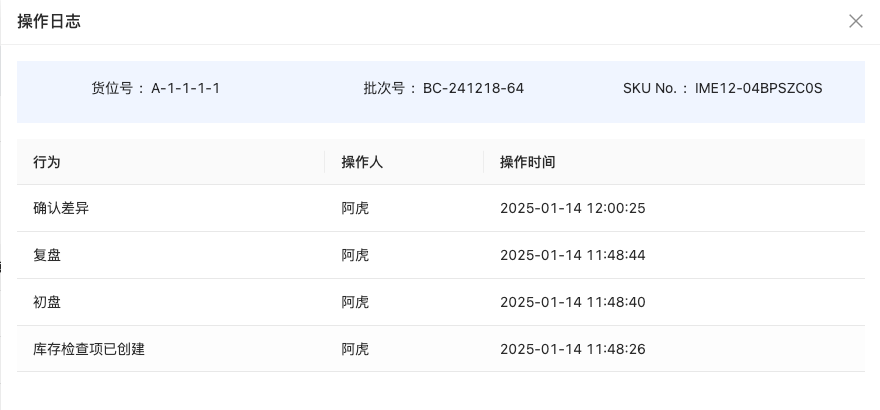Image resolution: width=880 pixels, height=410 pixels.
Task: Select the 初盘 log row
Action: pyautogui.click(x=47, y=302)
